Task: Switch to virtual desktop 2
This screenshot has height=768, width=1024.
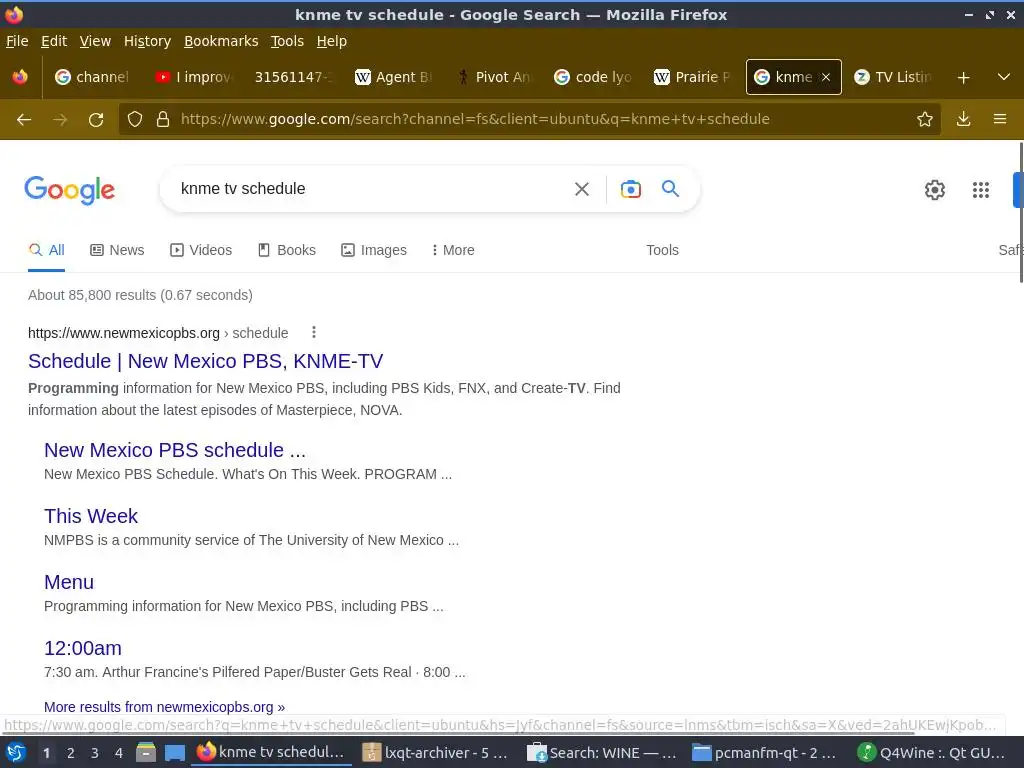Action: 71,753
